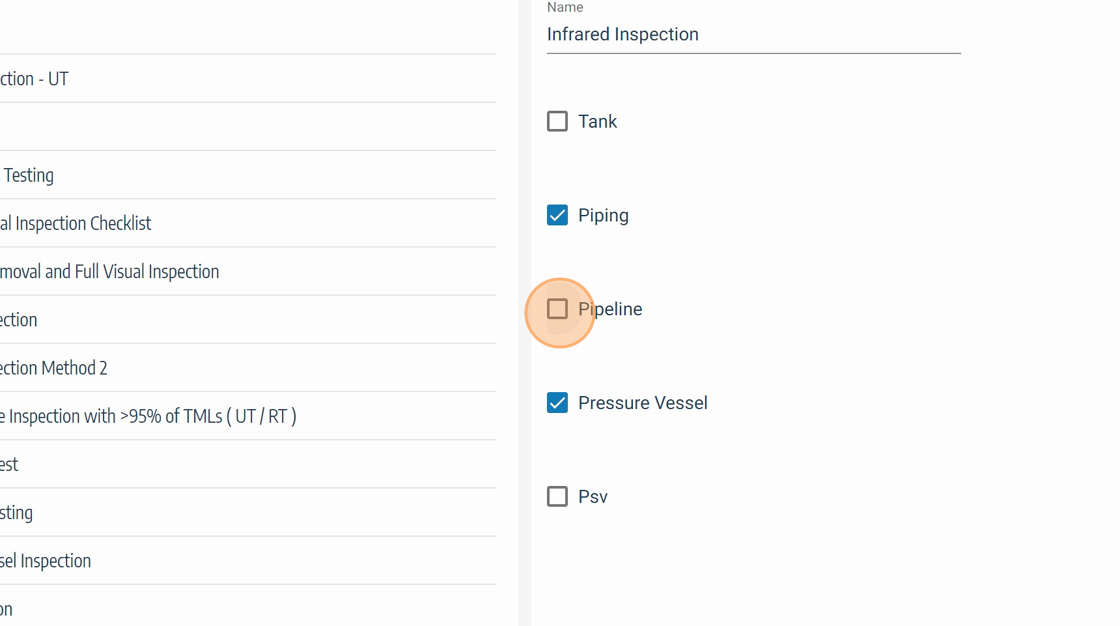This screenshot has width=1120, height=626.
Task: Uncheck the Piping checkbox
Action: [x=557, y=215]
